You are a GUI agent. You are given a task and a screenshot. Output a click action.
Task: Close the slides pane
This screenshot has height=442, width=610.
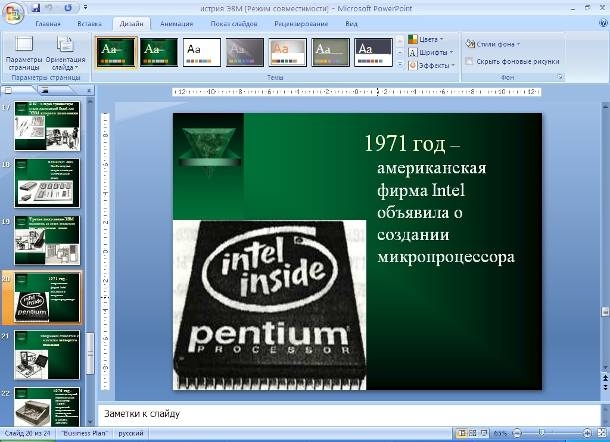[89, 91]
